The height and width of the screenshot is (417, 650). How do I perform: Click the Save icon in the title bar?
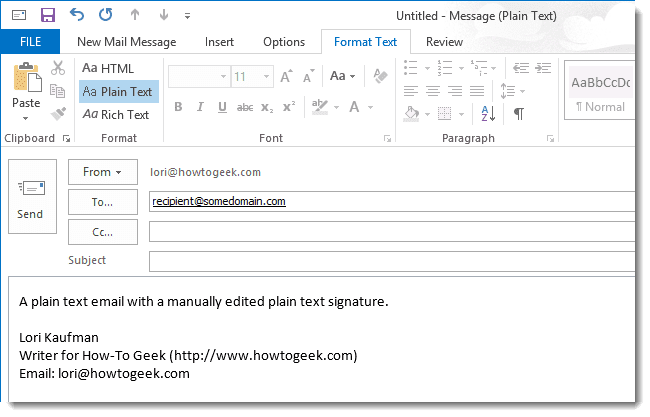click(47, 15)
